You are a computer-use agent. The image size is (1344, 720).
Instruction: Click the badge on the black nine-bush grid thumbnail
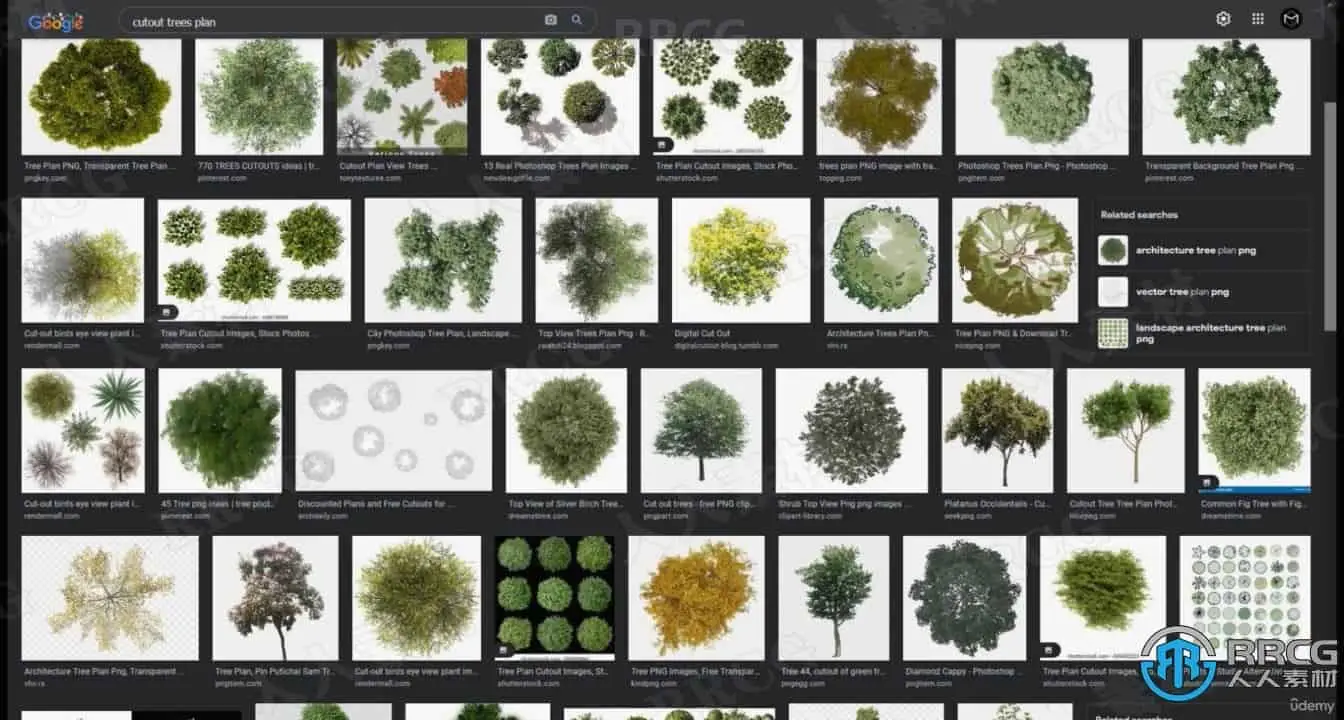[x=503, y=650]
